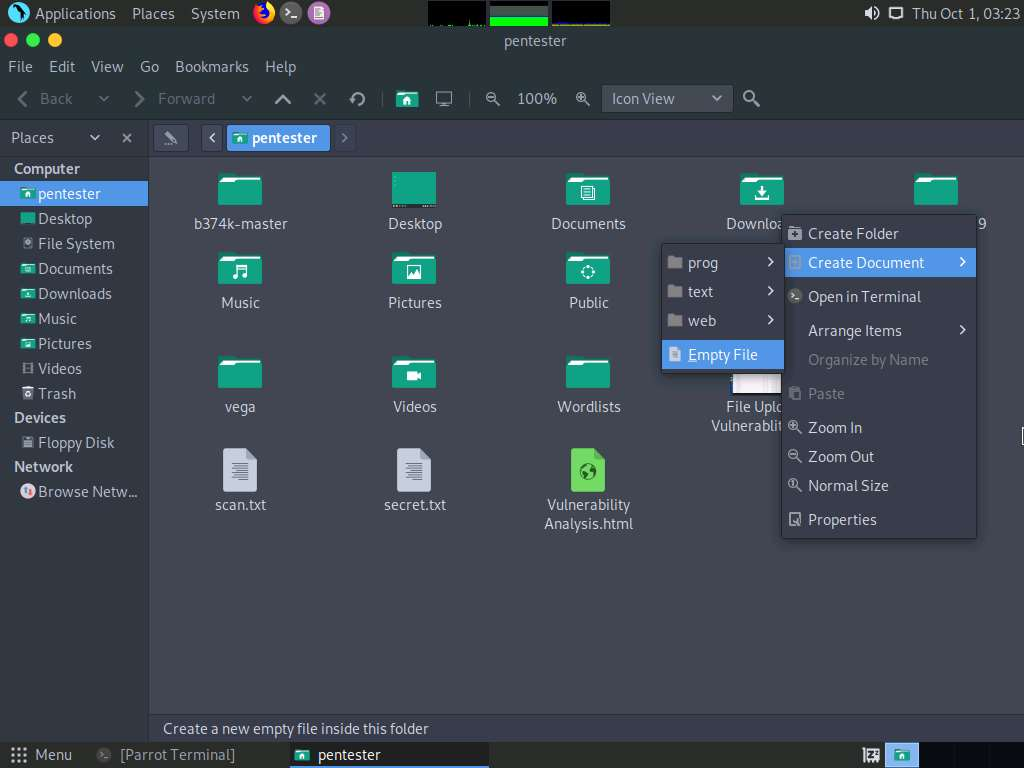Toggle the location edit pencil button

coord(170,138)
